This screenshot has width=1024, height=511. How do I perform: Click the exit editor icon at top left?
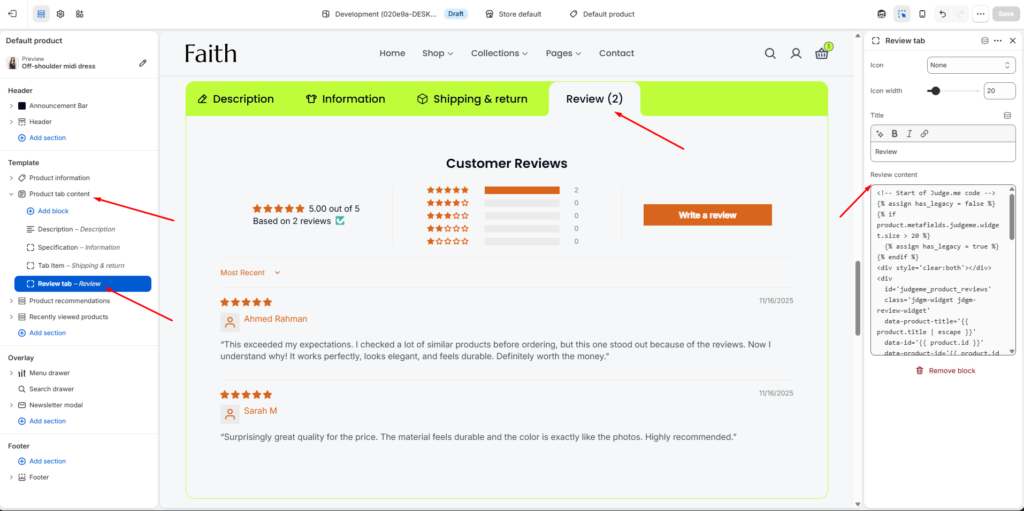click(x=12, y=14)
